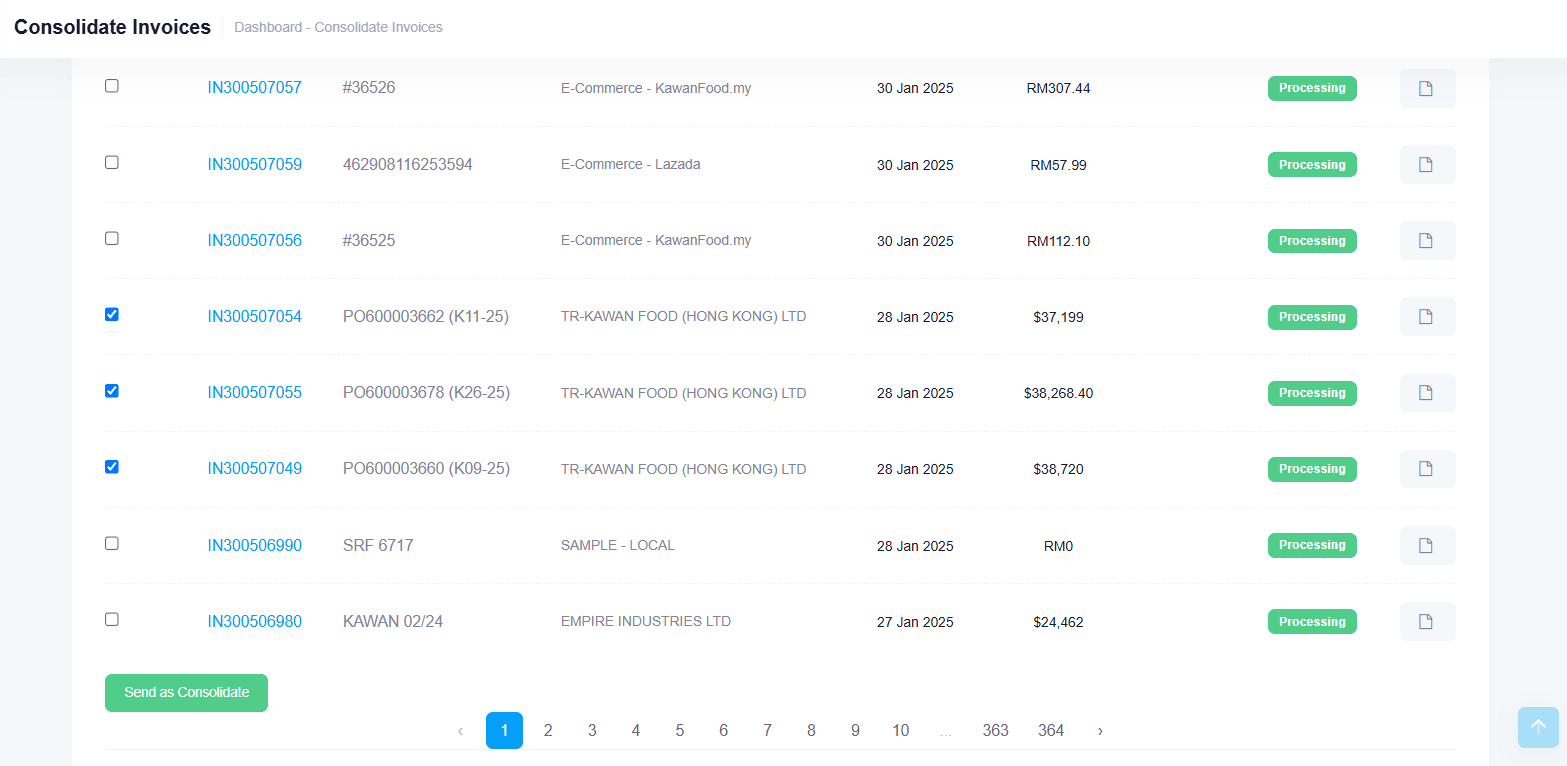This screenshot has width=1567, height=766.
Task: Click Send as Consolidate button
Action: (x=186, y=693)
